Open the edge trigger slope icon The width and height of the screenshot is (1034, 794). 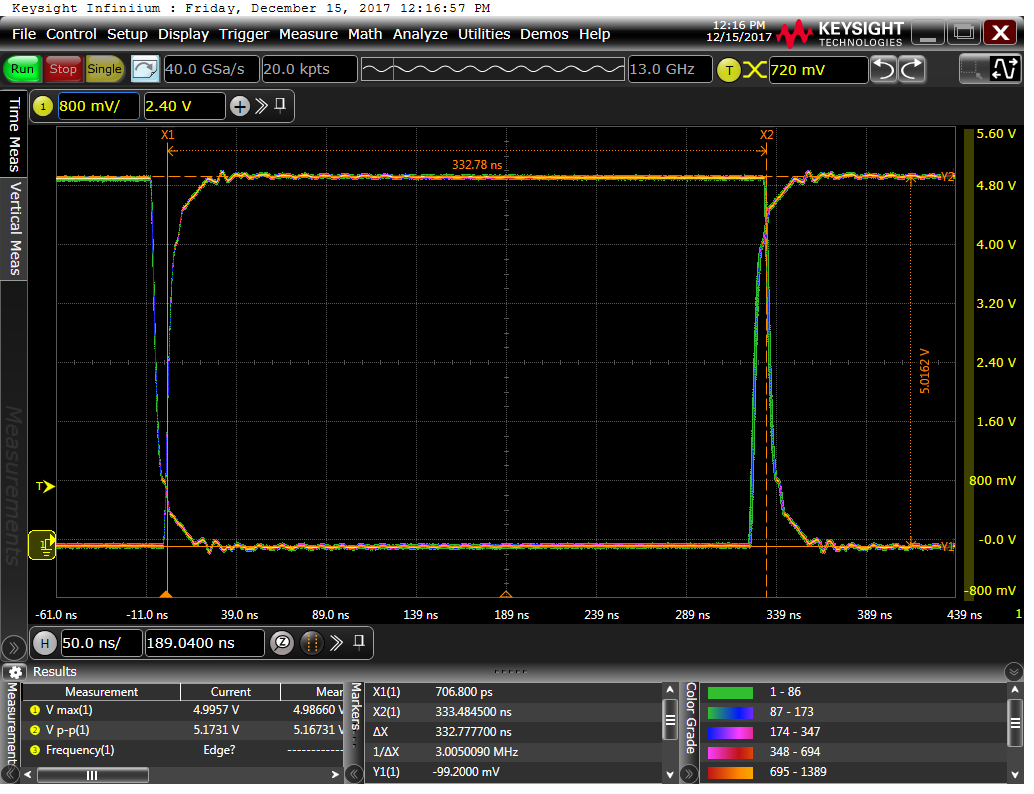754,70
